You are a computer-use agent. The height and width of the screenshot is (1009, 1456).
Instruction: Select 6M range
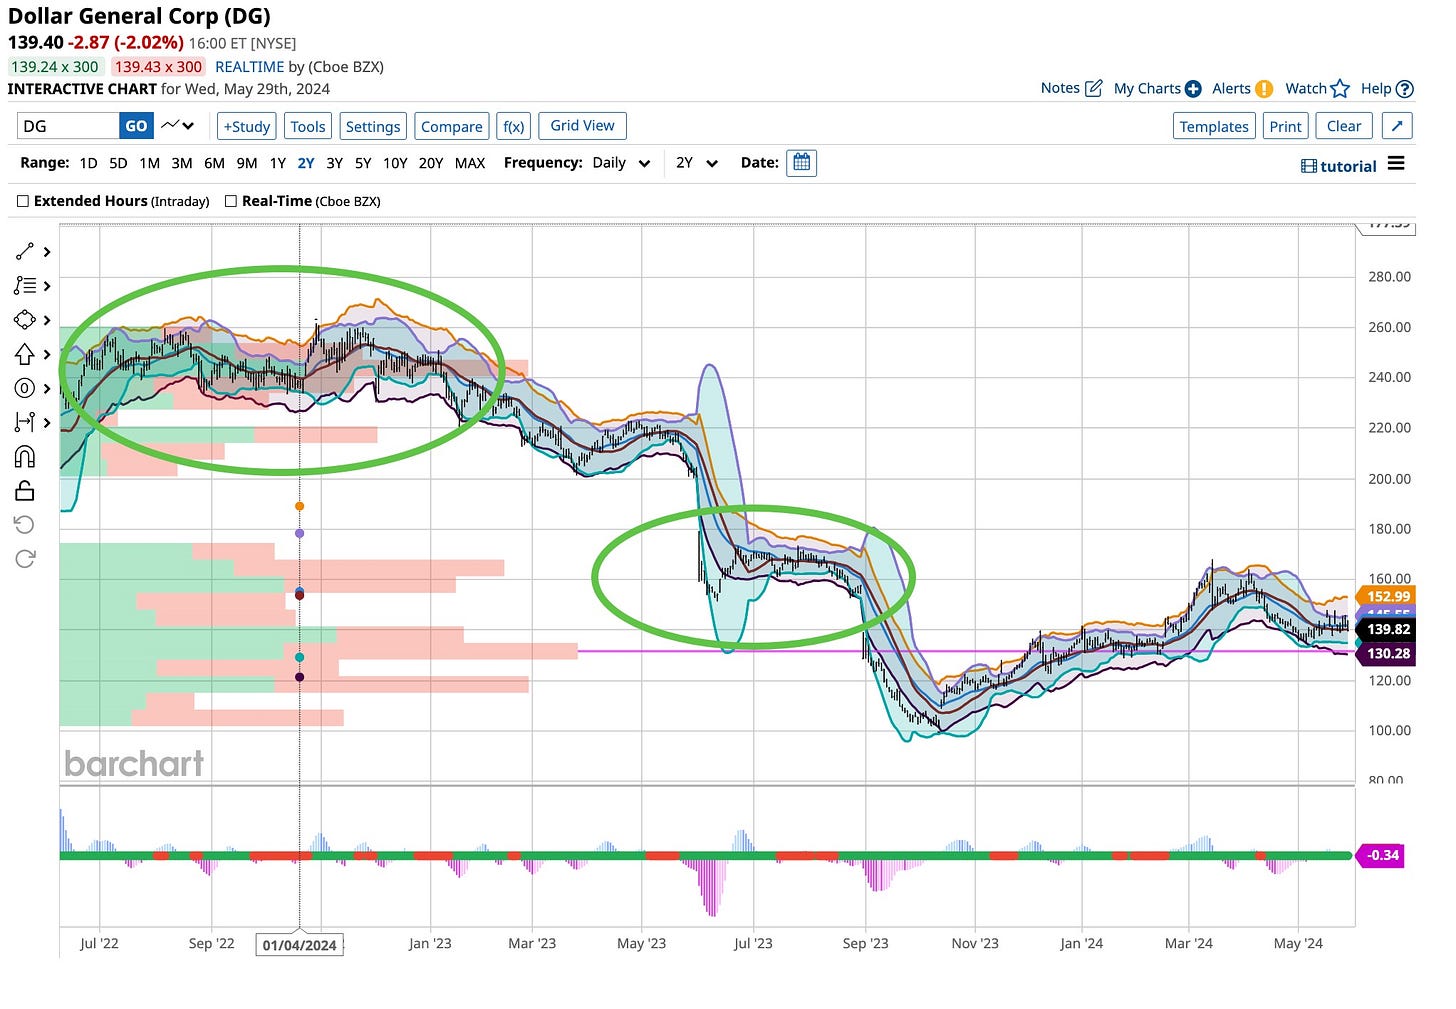214,163
